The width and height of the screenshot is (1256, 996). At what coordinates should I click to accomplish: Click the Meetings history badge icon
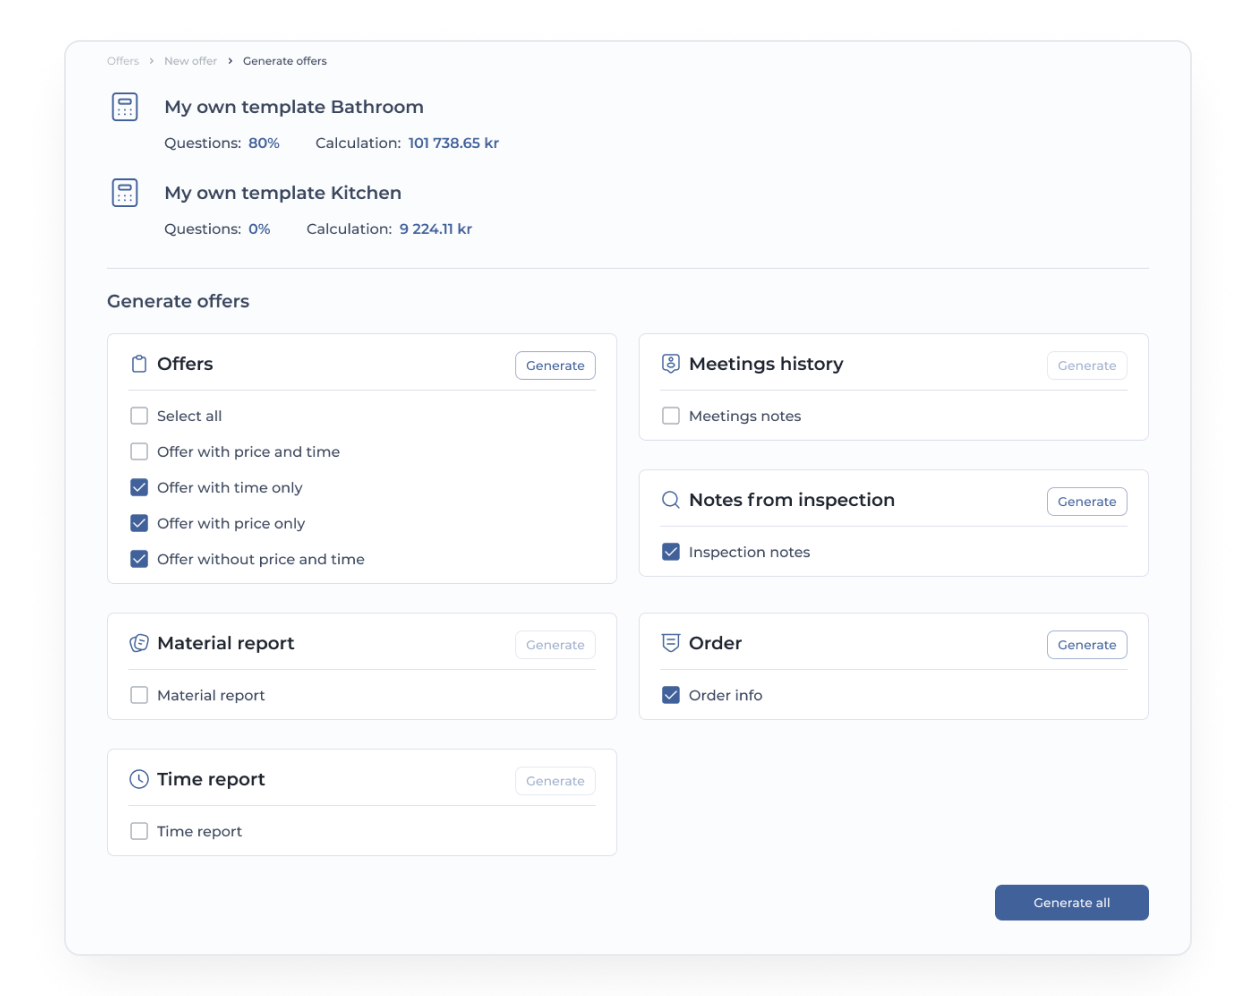click(x=671, y=364)
